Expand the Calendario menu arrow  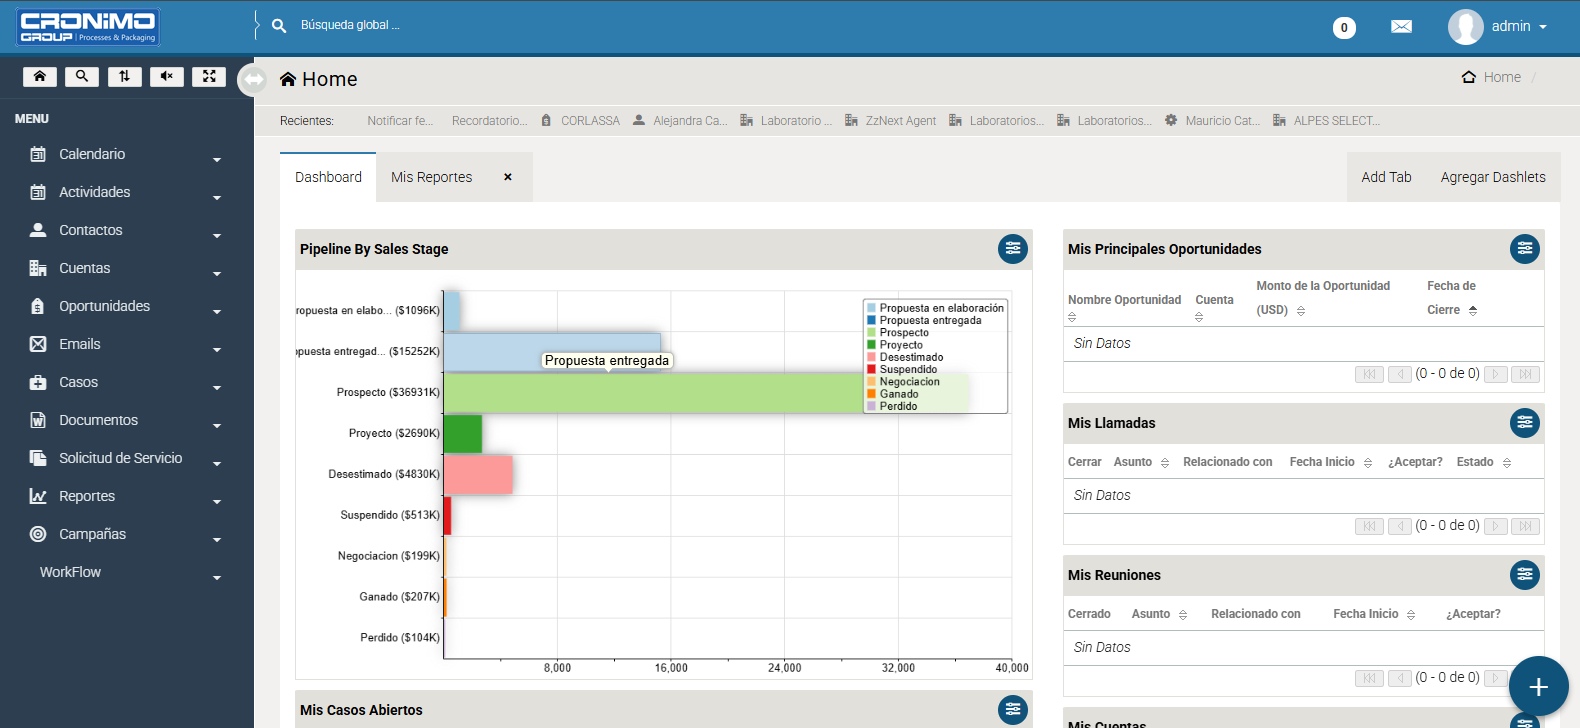(x=217, y=159)
